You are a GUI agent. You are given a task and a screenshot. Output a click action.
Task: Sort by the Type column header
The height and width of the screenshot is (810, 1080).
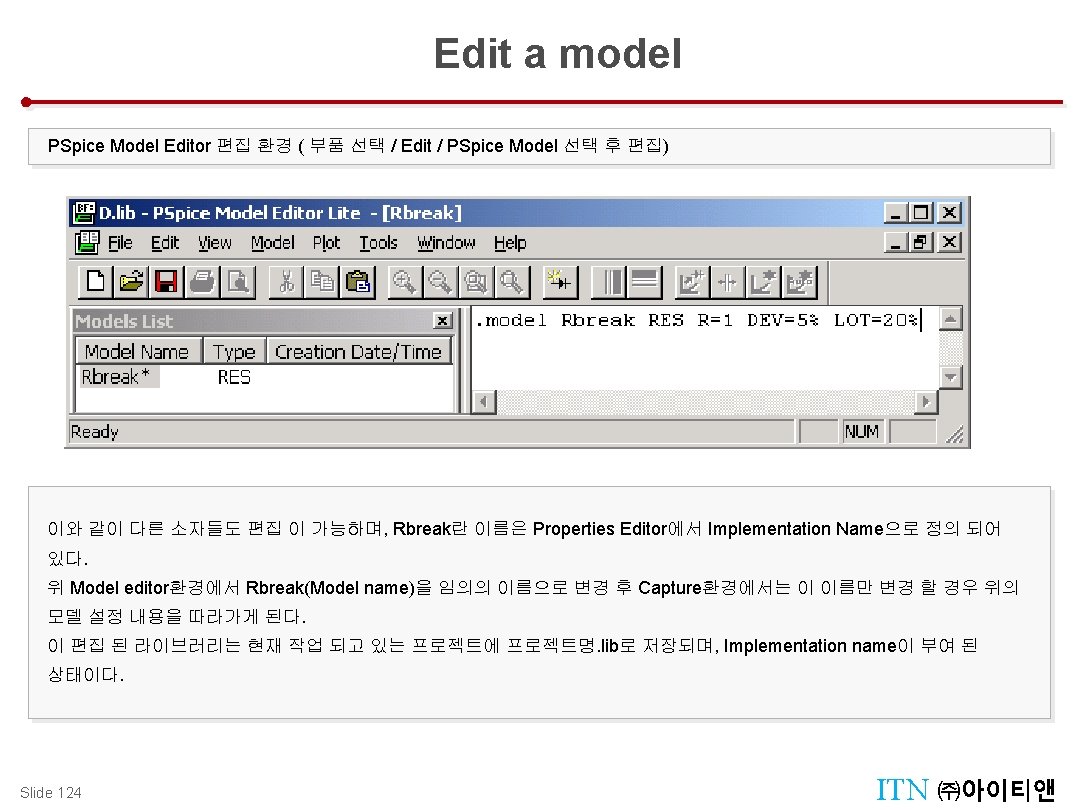tap(234, 351)
